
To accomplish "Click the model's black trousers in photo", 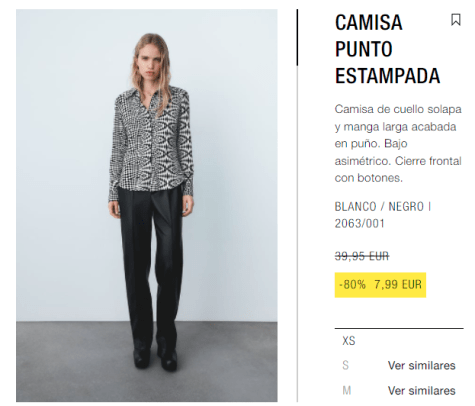I will pyautogui.click(x=151, y=267).
